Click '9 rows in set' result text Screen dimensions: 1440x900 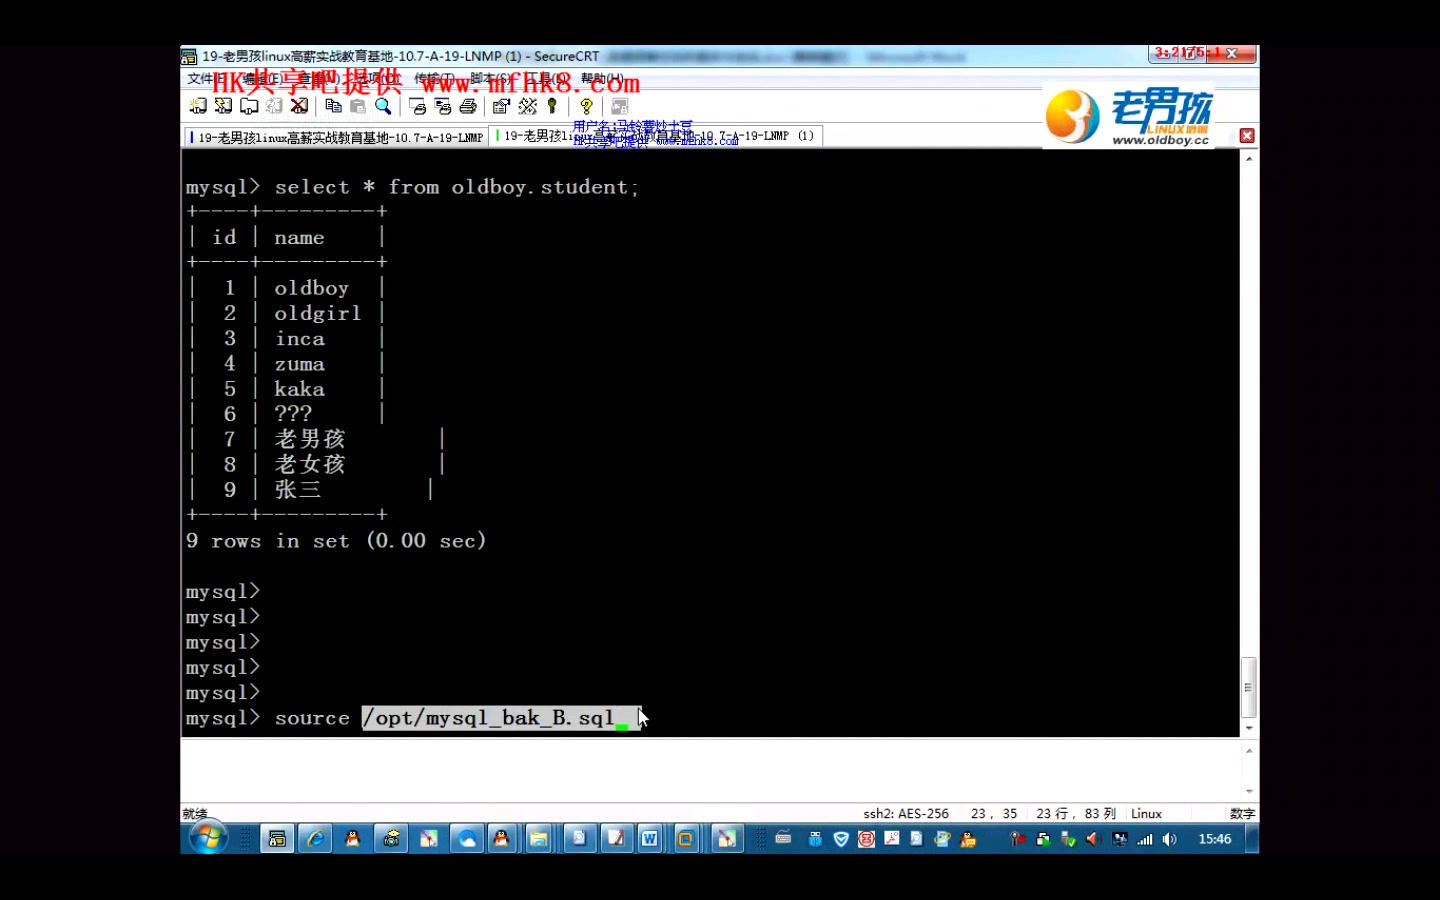335,541
